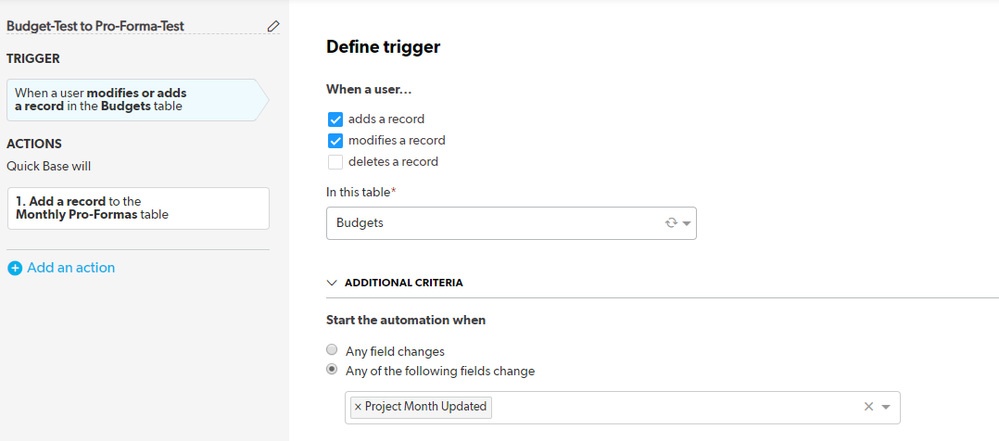This screenshot has width=999, height=441.
Task: Click the Additional Criteria heading text
Action: point(404,282)
